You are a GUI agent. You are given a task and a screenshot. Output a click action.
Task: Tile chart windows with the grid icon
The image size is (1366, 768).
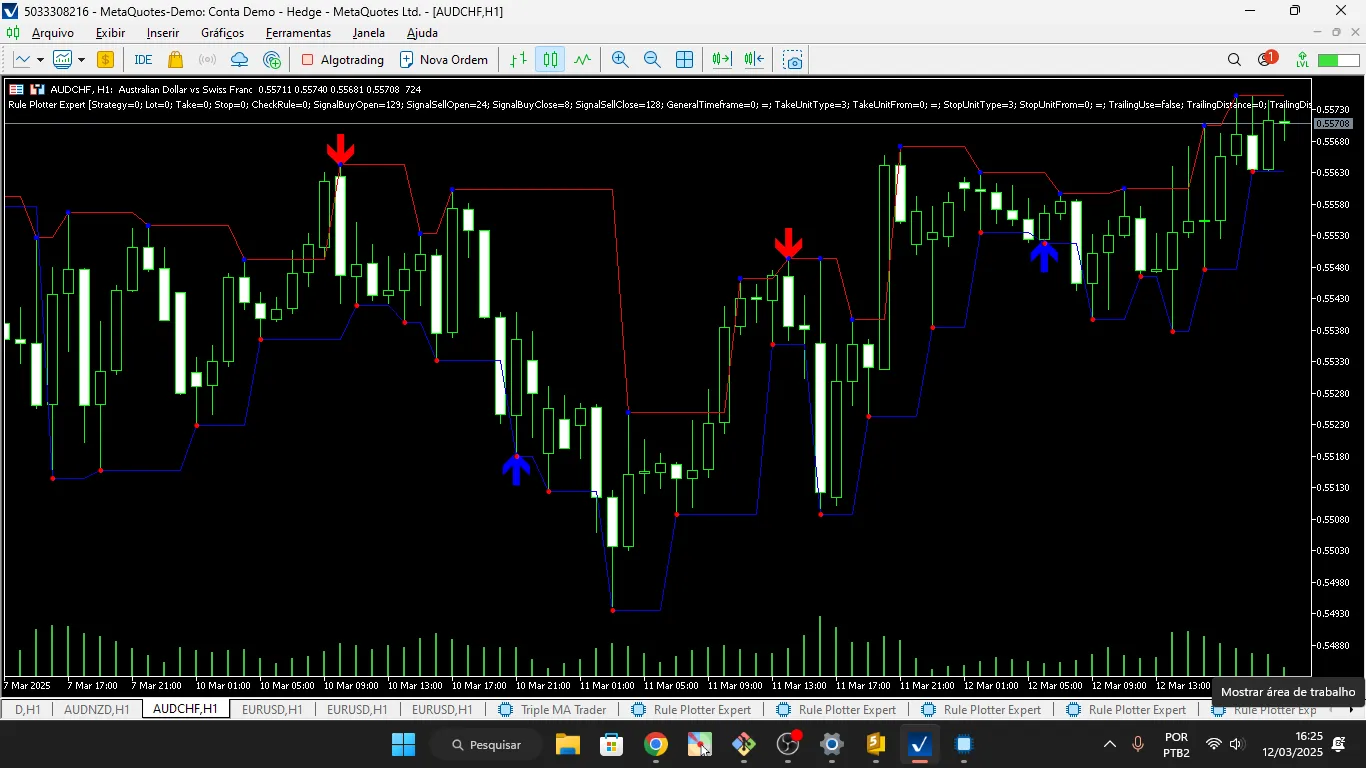pyautogui.click(x=684, y=60)
